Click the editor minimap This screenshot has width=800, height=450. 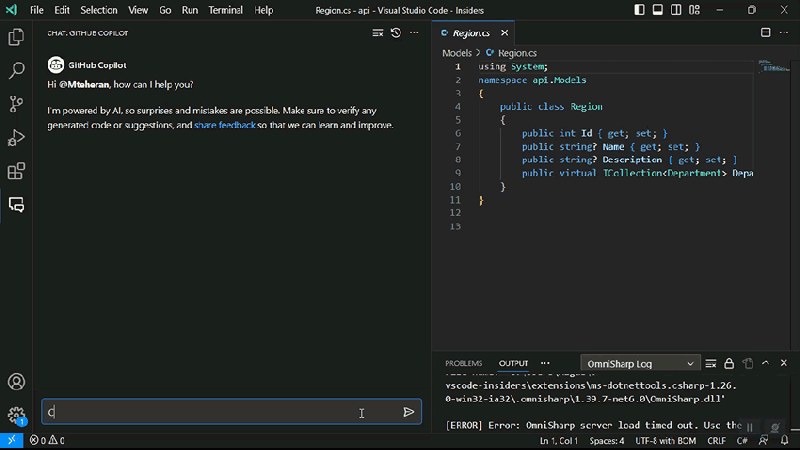(x=773, y=66)
